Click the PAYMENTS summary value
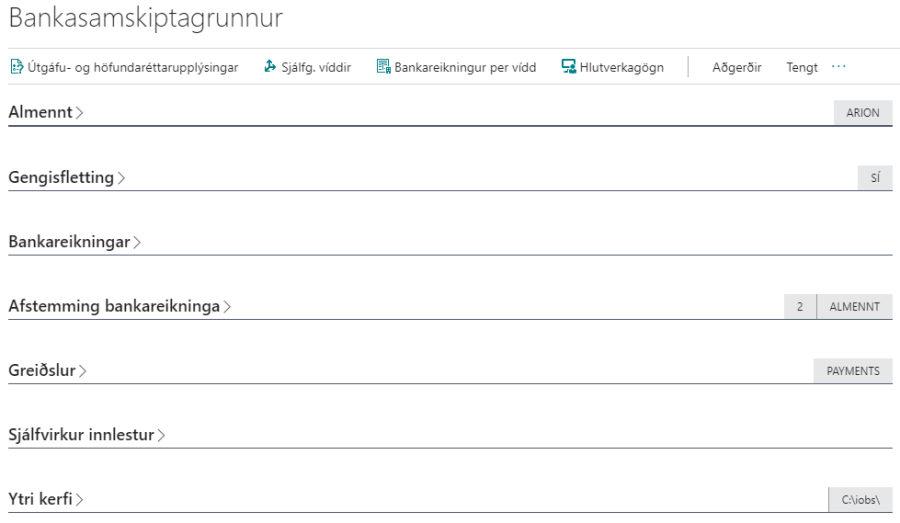 tap(852, 371)
